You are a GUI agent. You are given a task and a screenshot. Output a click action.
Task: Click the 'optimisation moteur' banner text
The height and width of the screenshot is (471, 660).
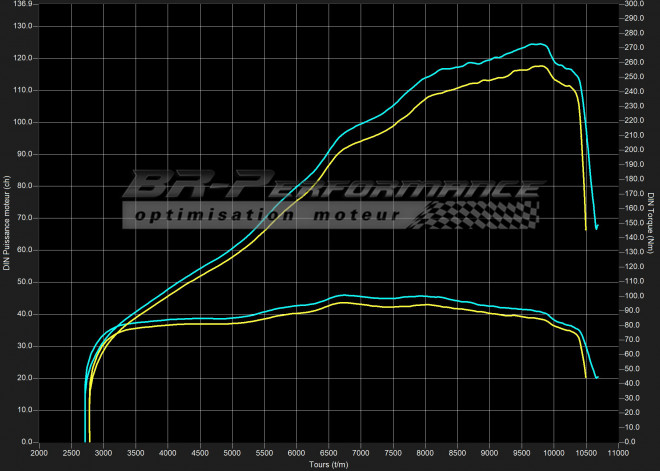pos(268,215)
